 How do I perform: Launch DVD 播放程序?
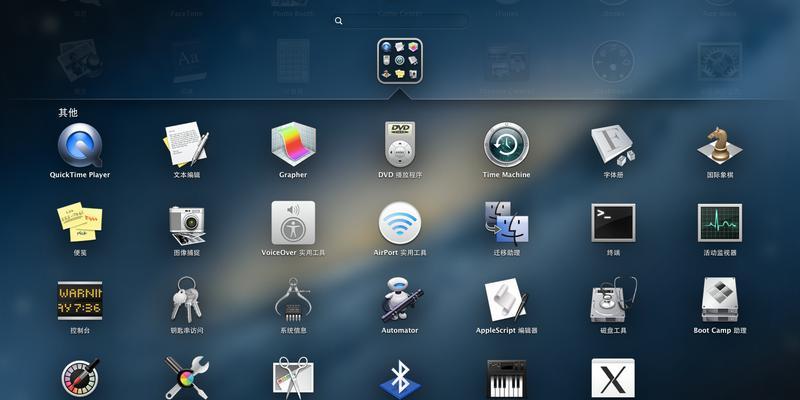(x=400, y=144)
